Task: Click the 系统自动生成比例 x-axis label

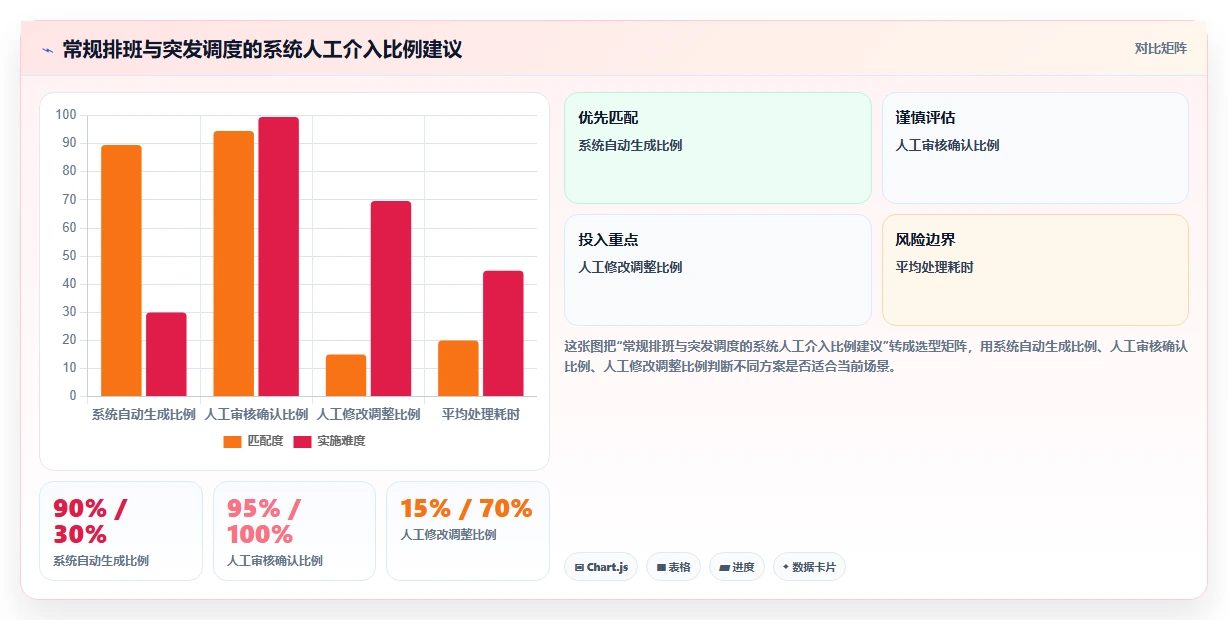Action: pos(143,414)
